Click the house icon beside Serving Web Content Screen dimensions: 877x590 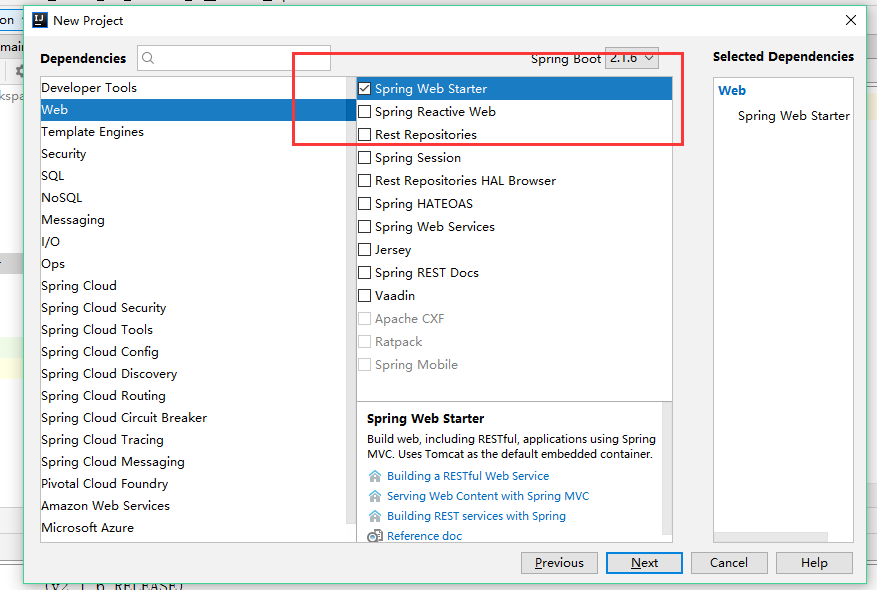tap(375, 496)
